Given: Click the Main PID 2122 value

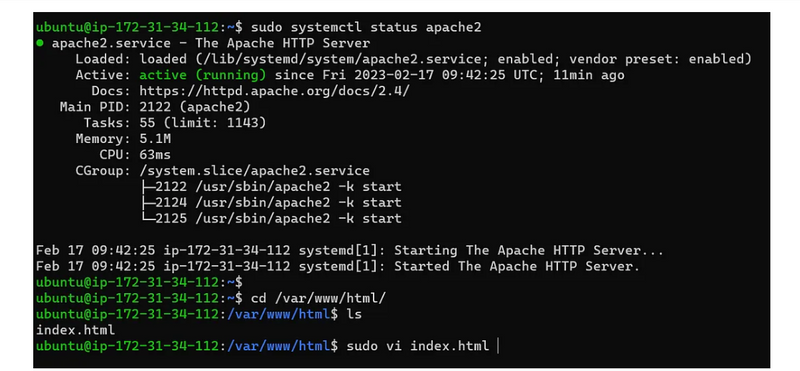Looking at the screenshot, I should click(194, 107).
